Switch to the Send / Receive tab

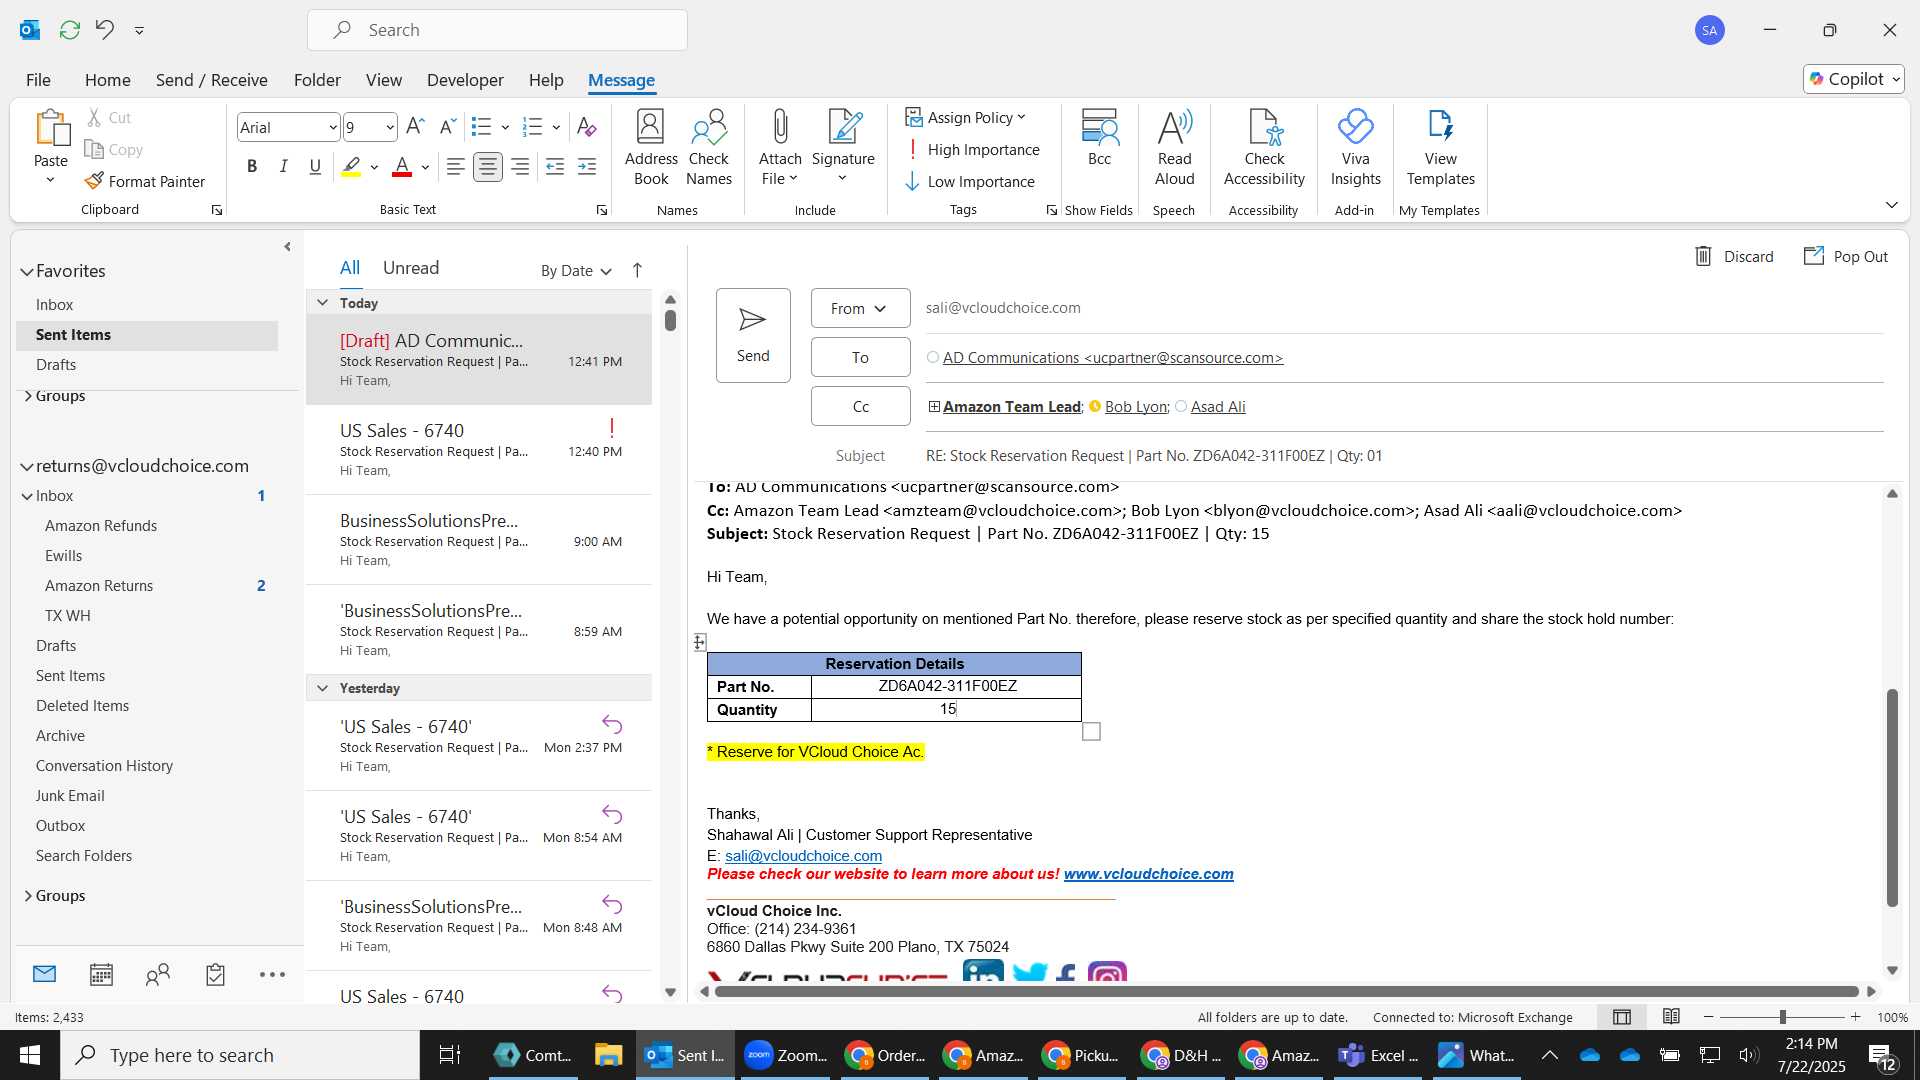click(211, 80)
